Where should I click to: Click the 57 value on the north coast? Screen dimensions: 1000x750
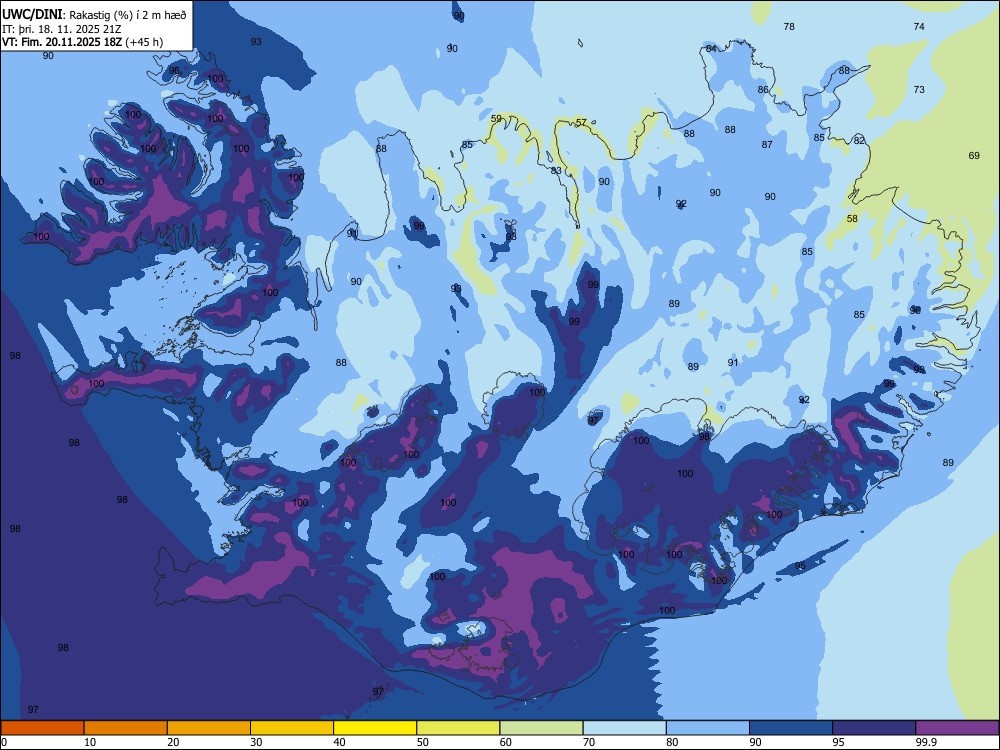(x=581, y=122)
